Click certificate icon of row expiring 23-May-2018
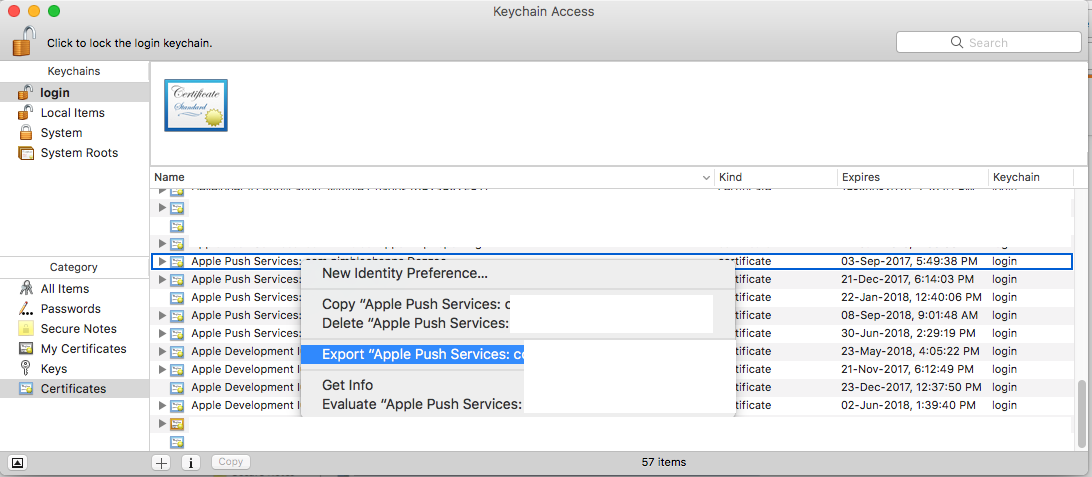Viewport: 1092px width, 477px height. click(x=178, y=352)
